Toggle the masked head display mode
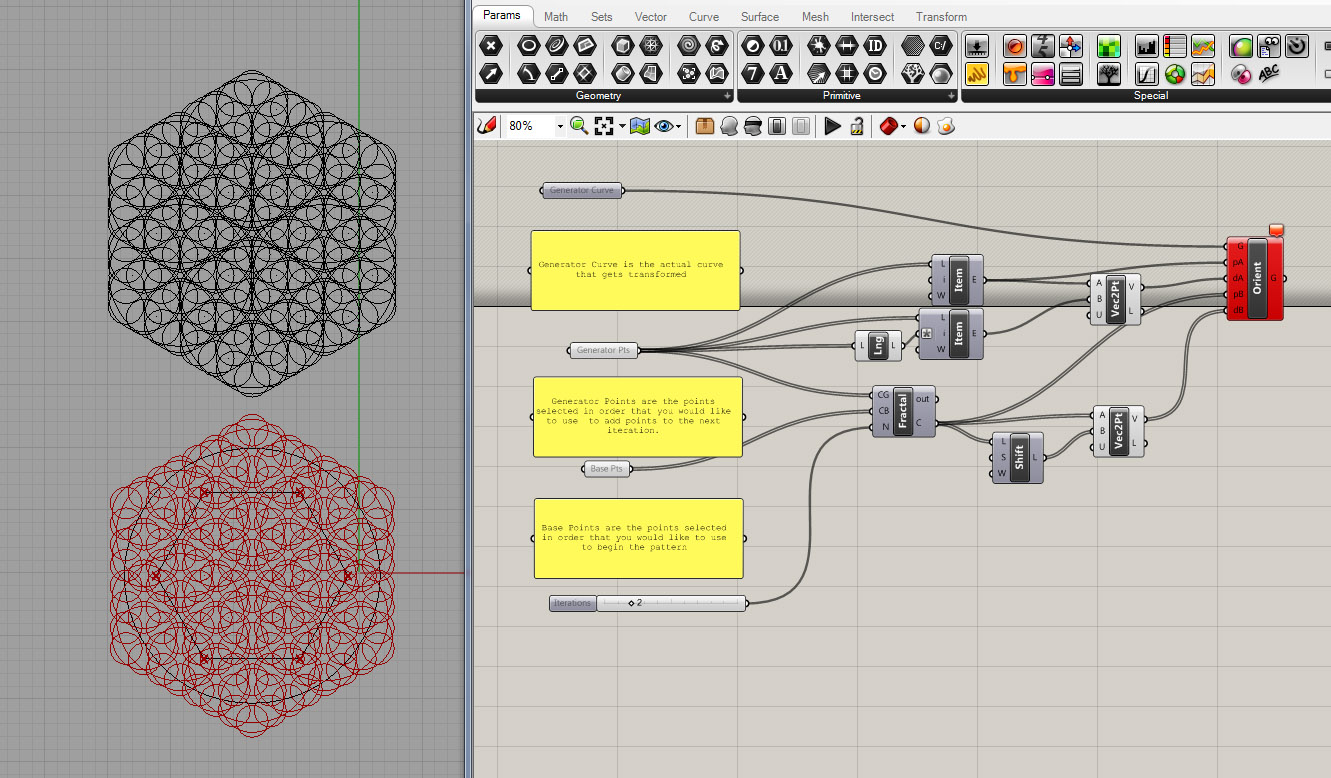This screenshot has height=778, width=1331. pos(753,126)
